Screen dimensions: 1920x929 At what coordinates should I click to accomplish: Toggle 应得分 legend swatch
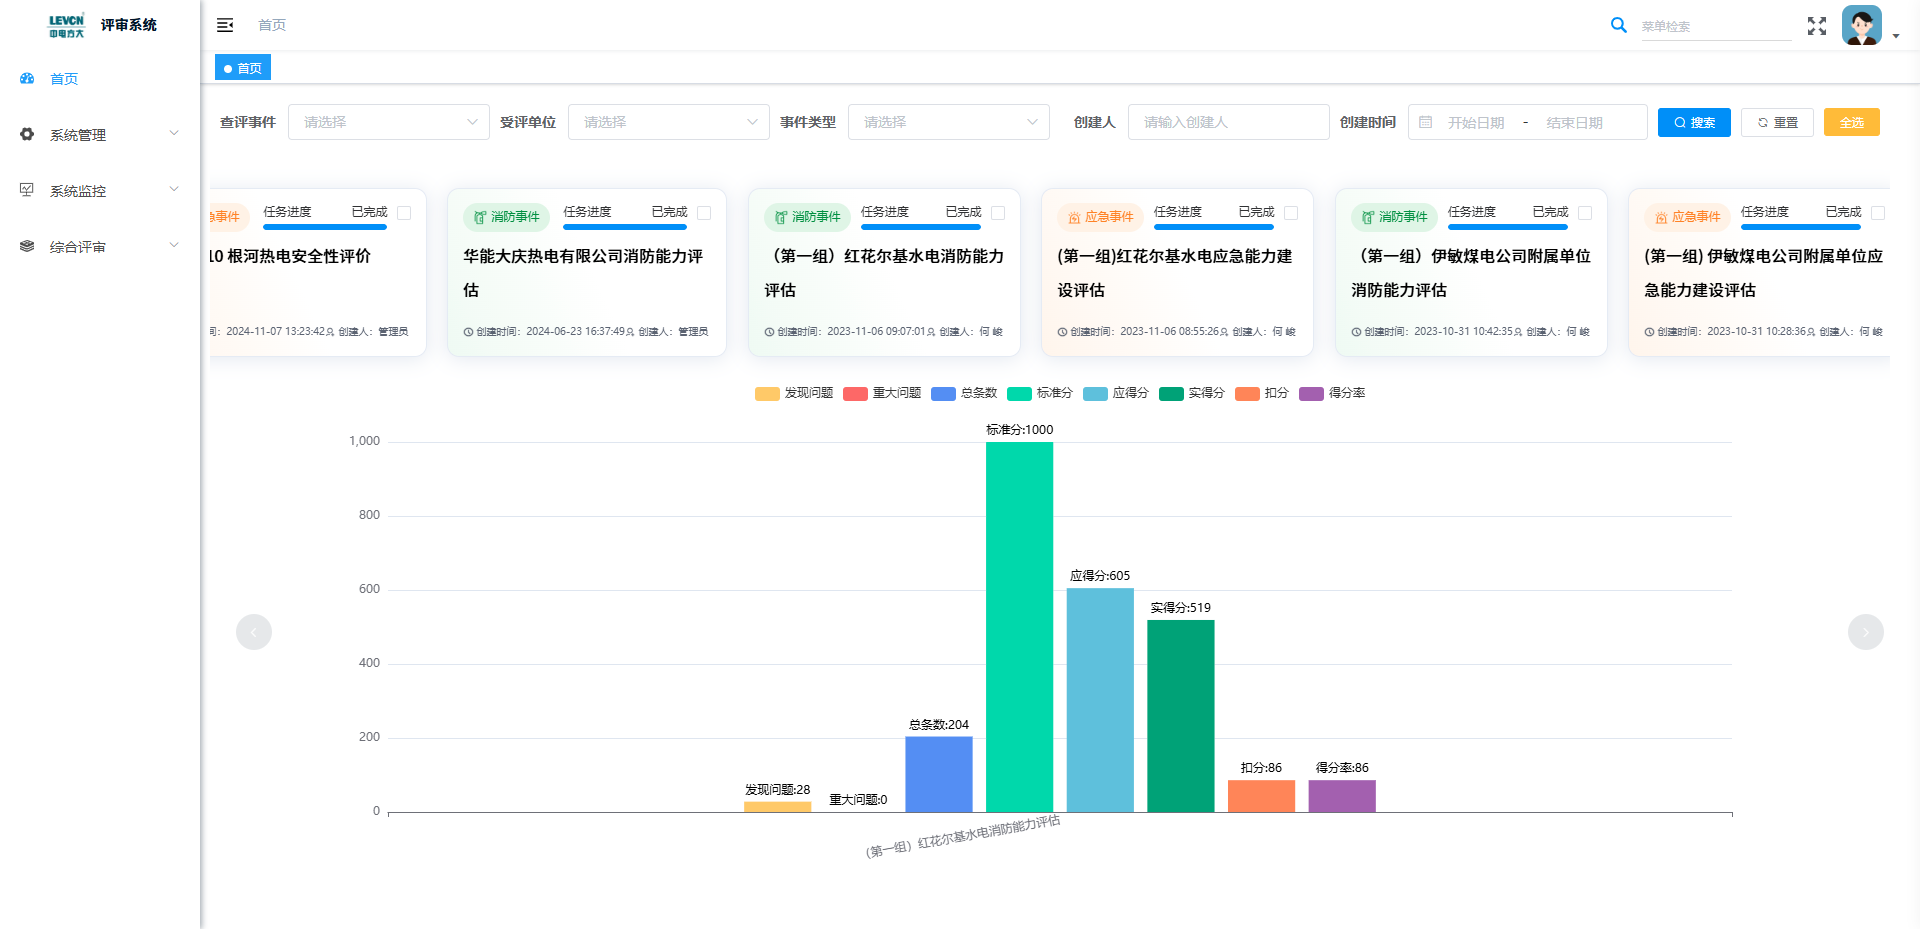tap(1095, 394)
